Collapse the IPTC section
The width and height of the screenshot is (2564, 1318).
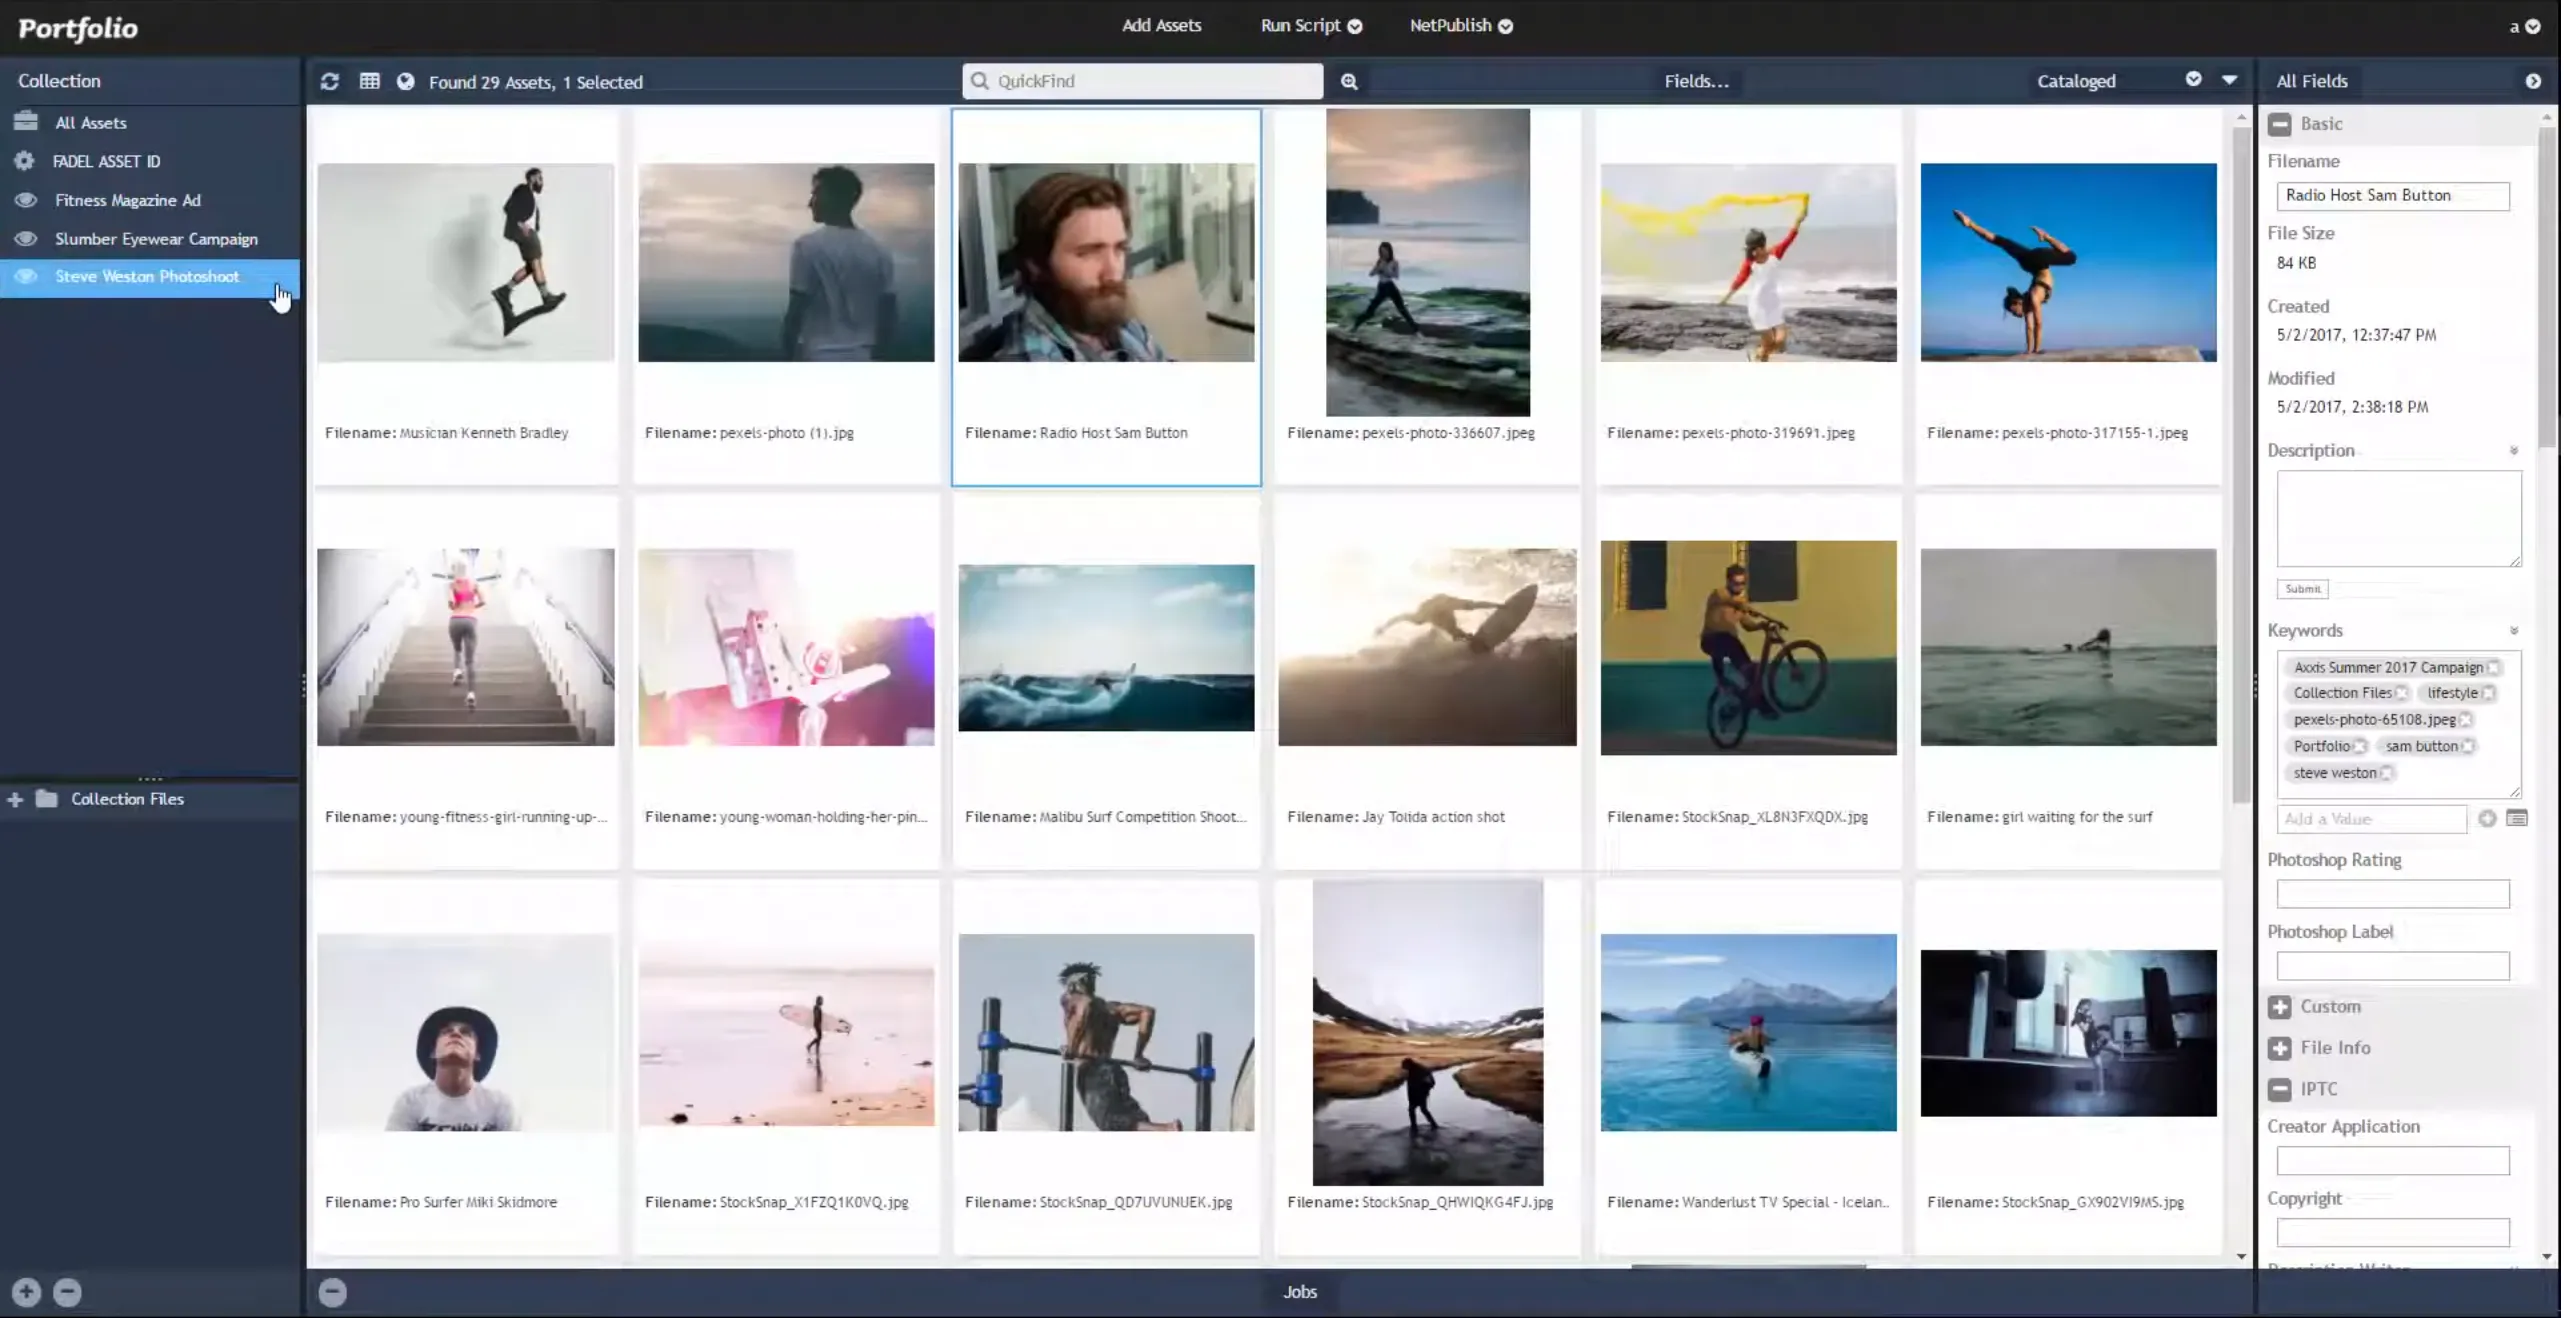[x=2279, y=1089]
